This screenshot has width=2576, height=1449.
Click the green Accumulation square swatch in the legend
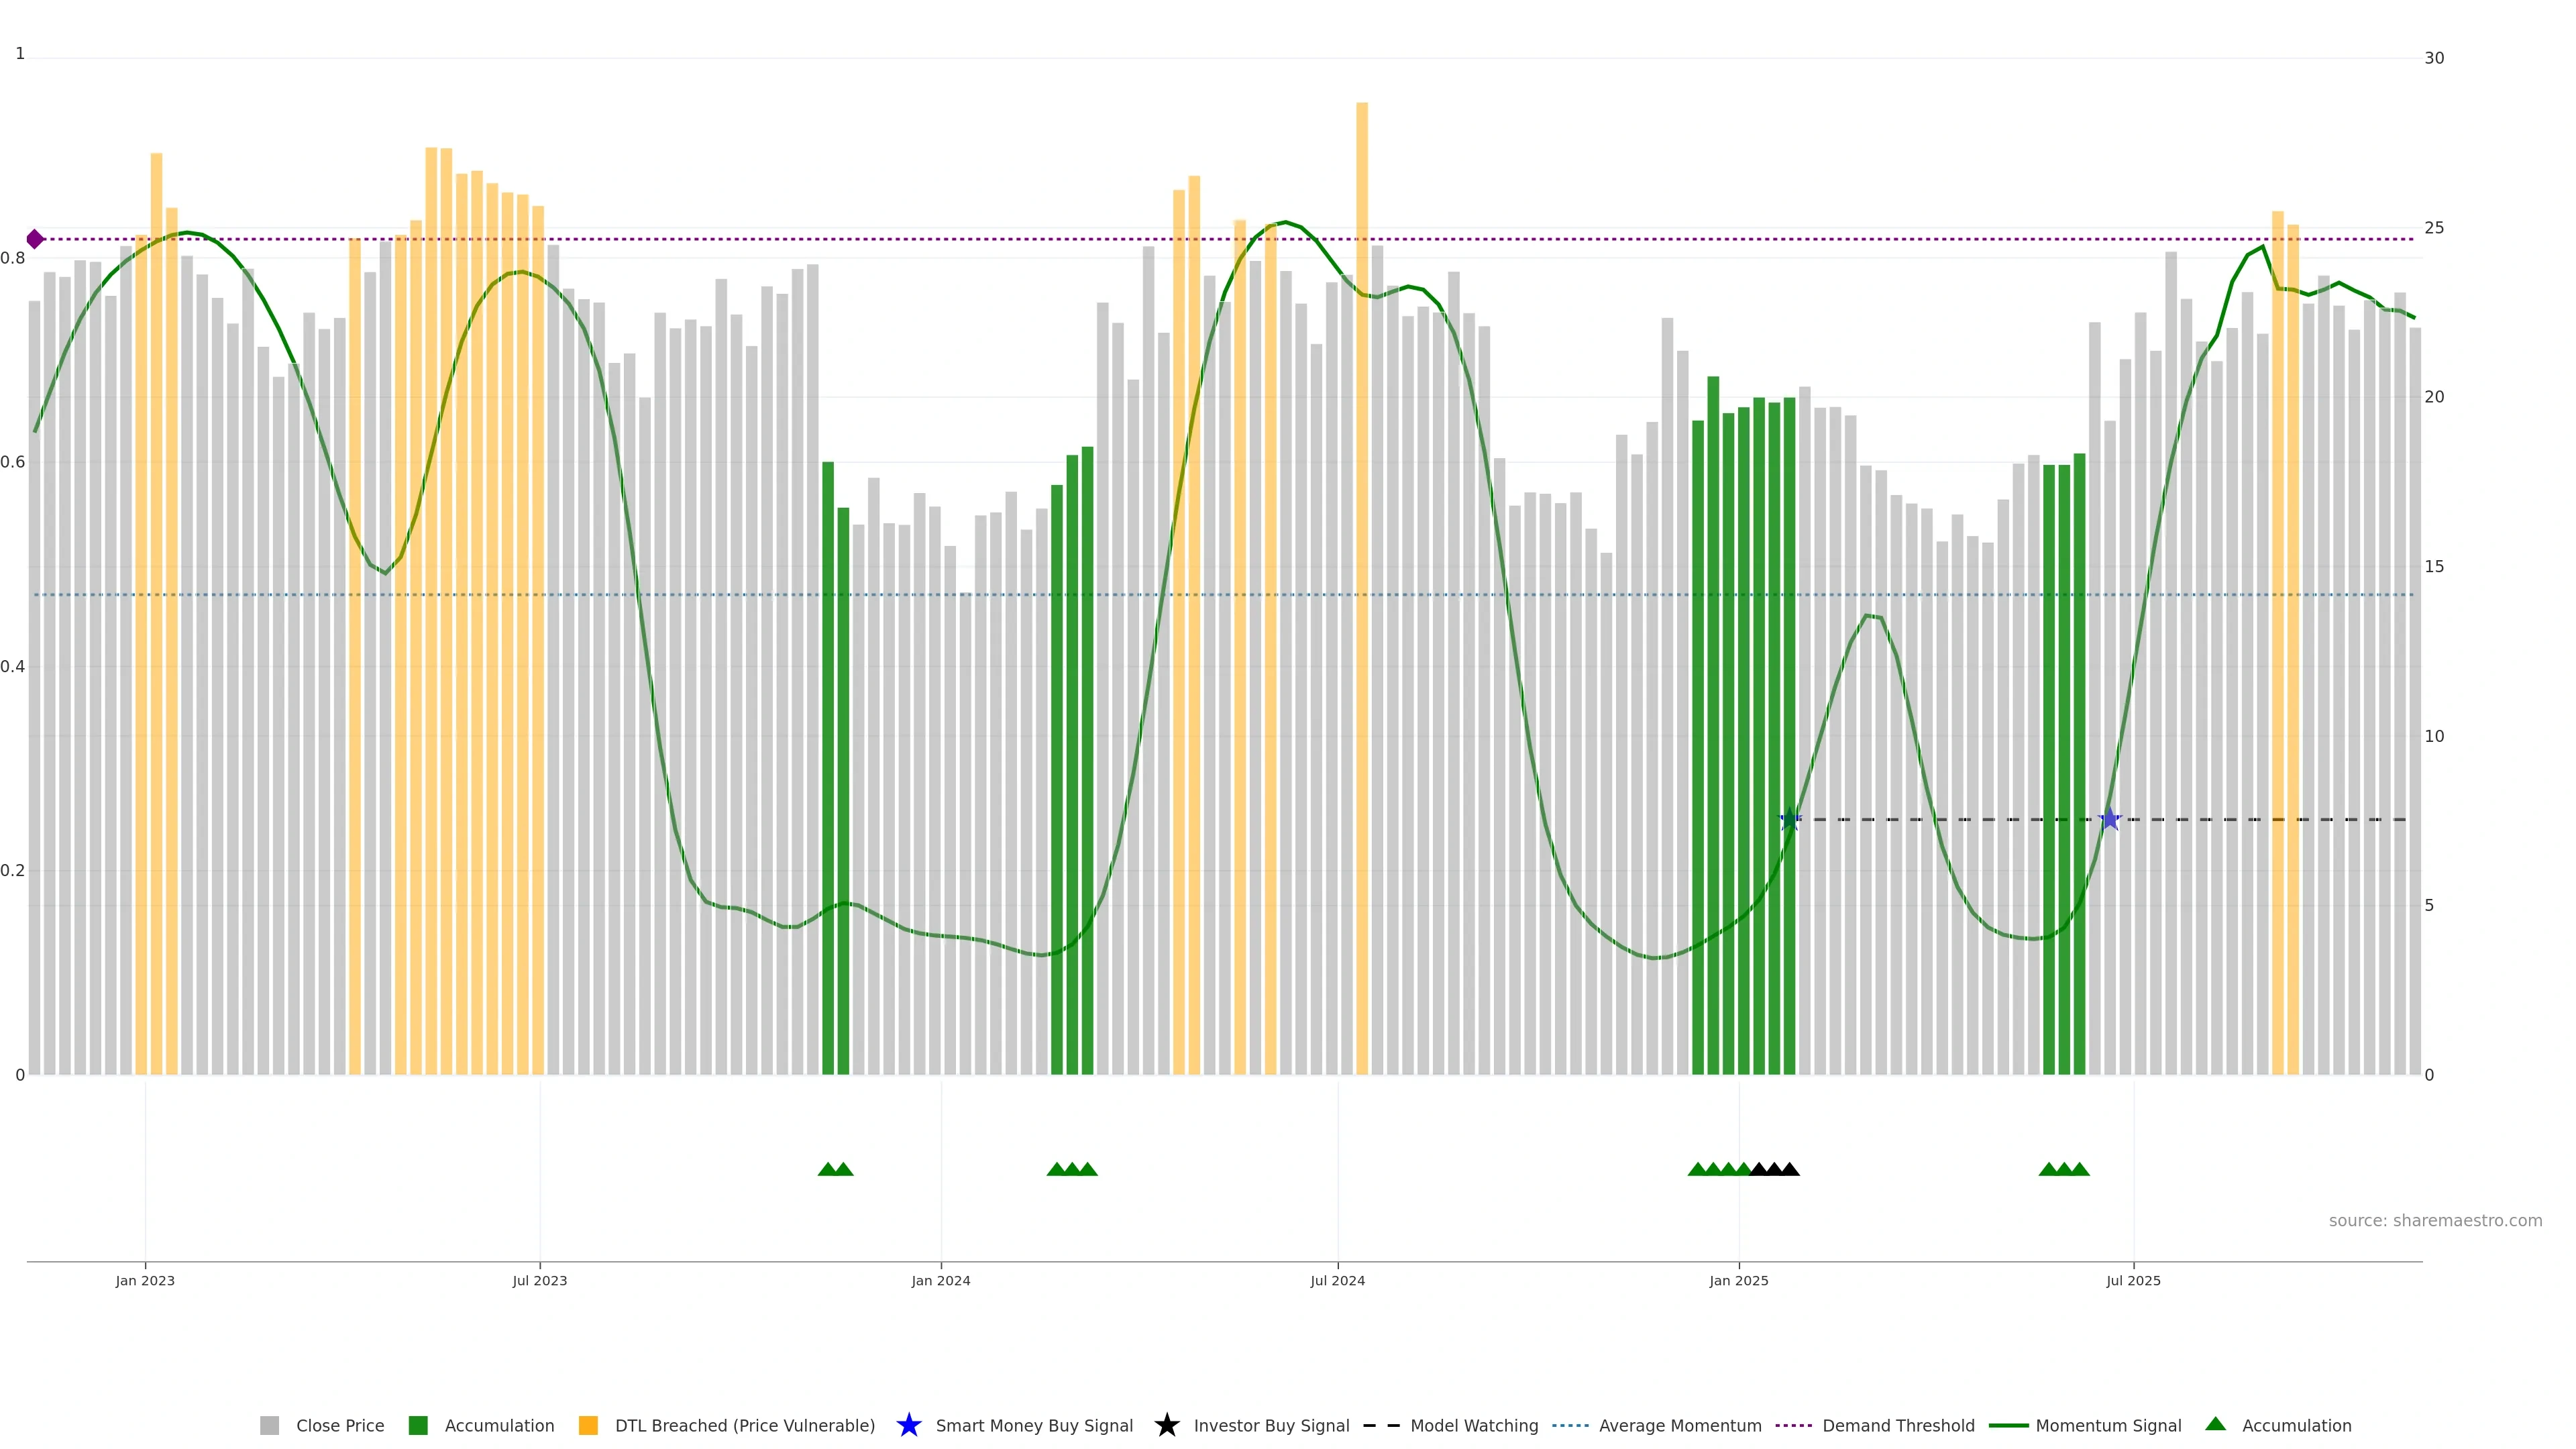pyautogui.click(x=418, y=1425)
